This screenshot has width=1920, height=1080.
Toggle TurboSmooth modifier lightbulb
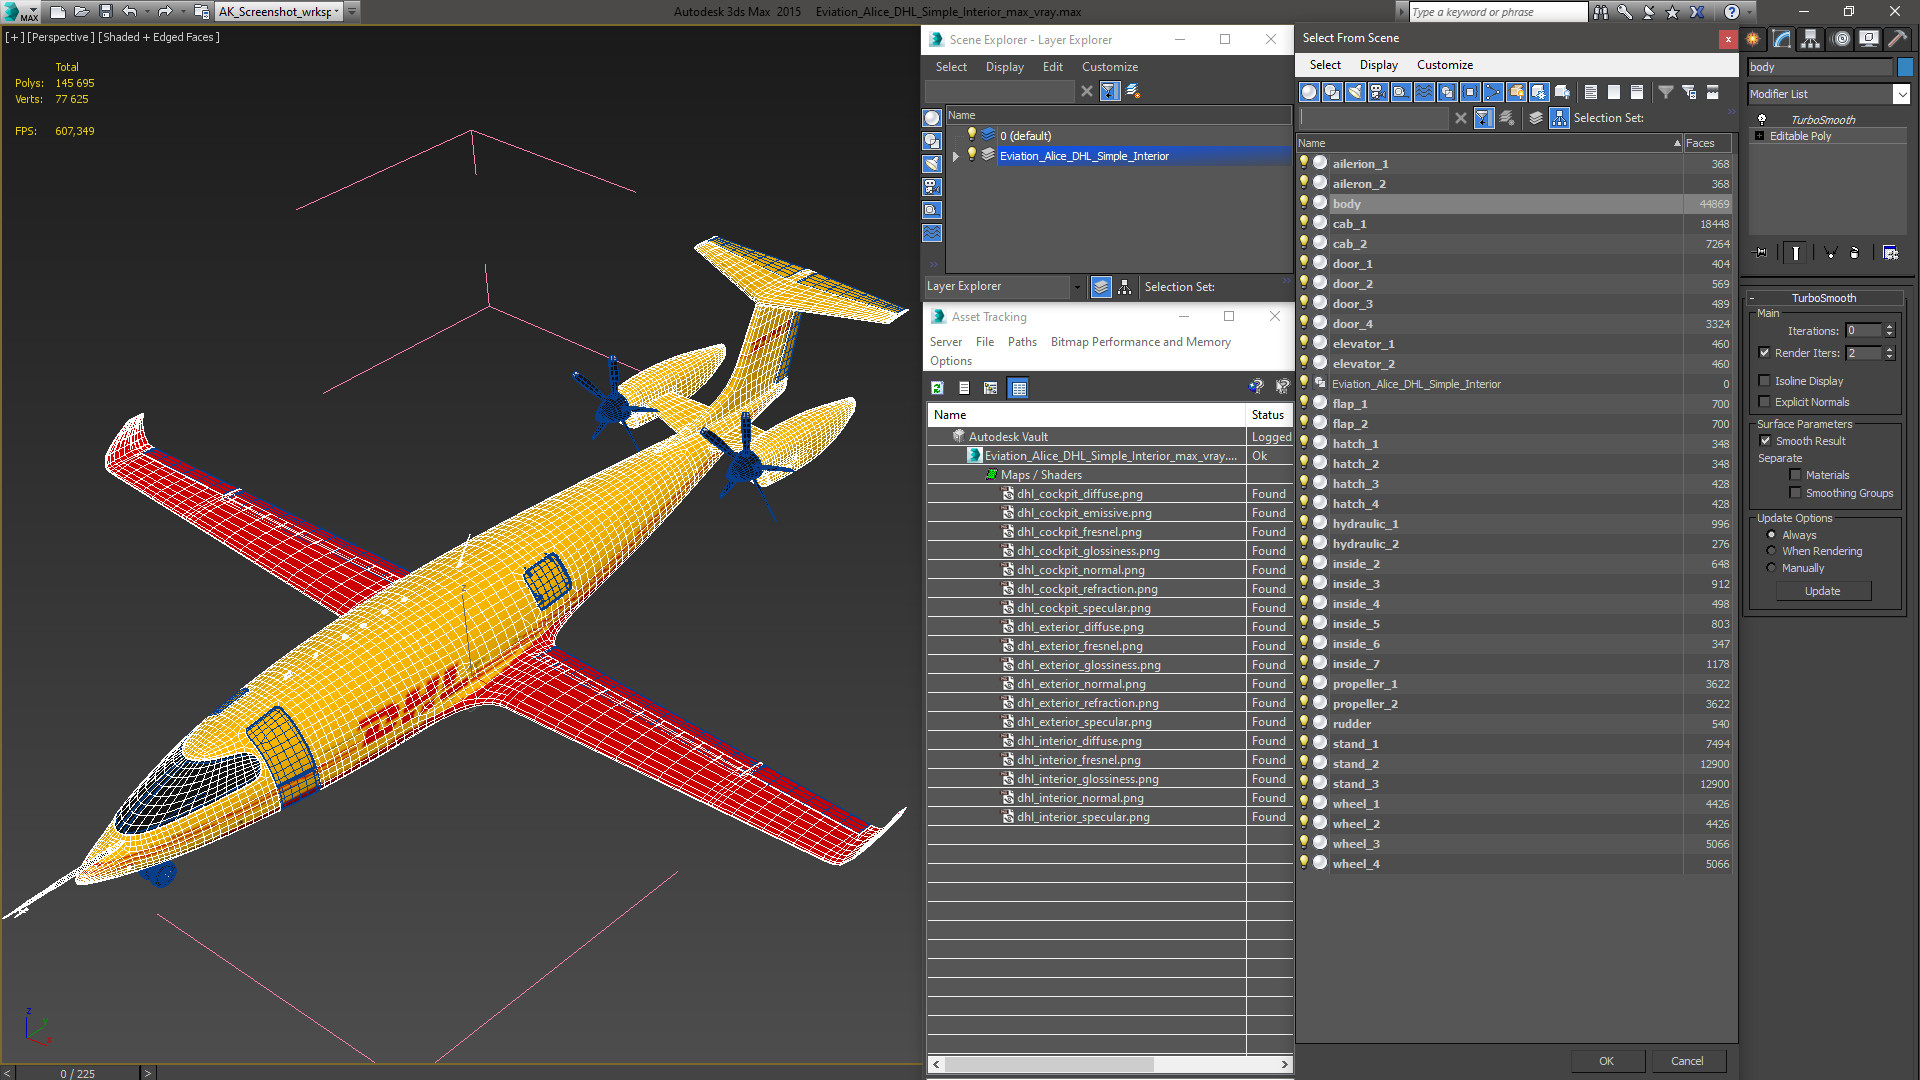click(1761, 119)
